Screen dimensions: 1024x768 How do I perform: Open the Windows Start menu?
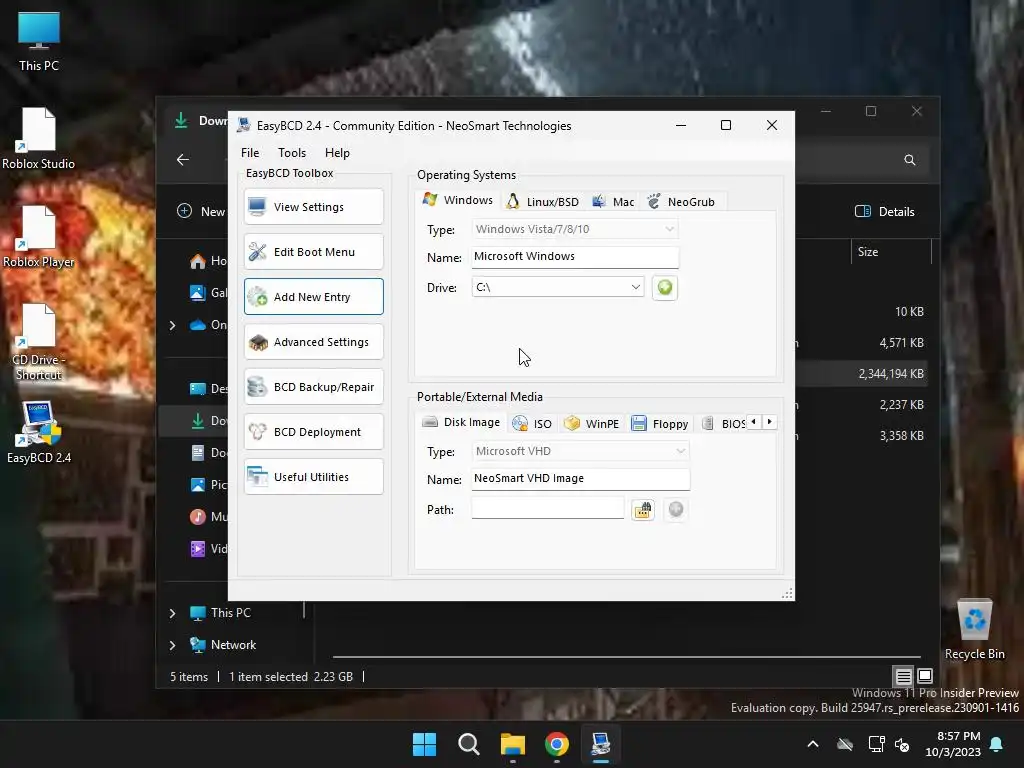pos(424,744)
